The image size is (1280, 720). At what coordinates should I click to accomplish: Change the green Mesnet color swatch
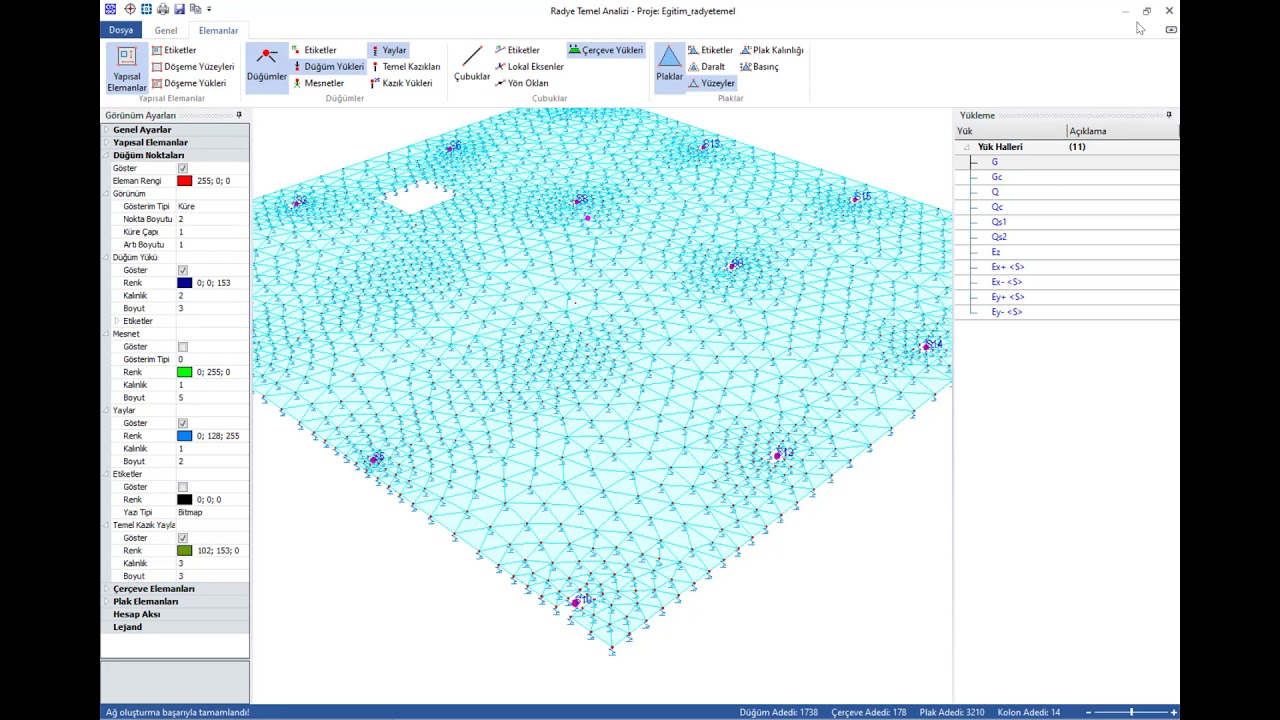(184, 372)
